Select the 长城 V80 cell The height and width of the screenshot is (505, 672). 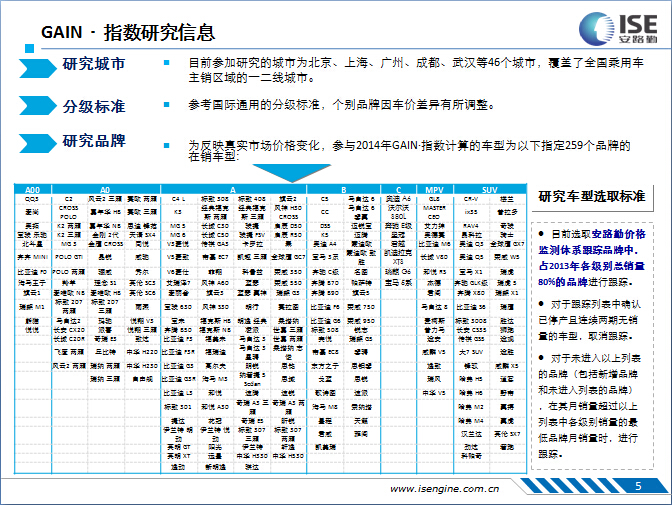pos(434,257)
